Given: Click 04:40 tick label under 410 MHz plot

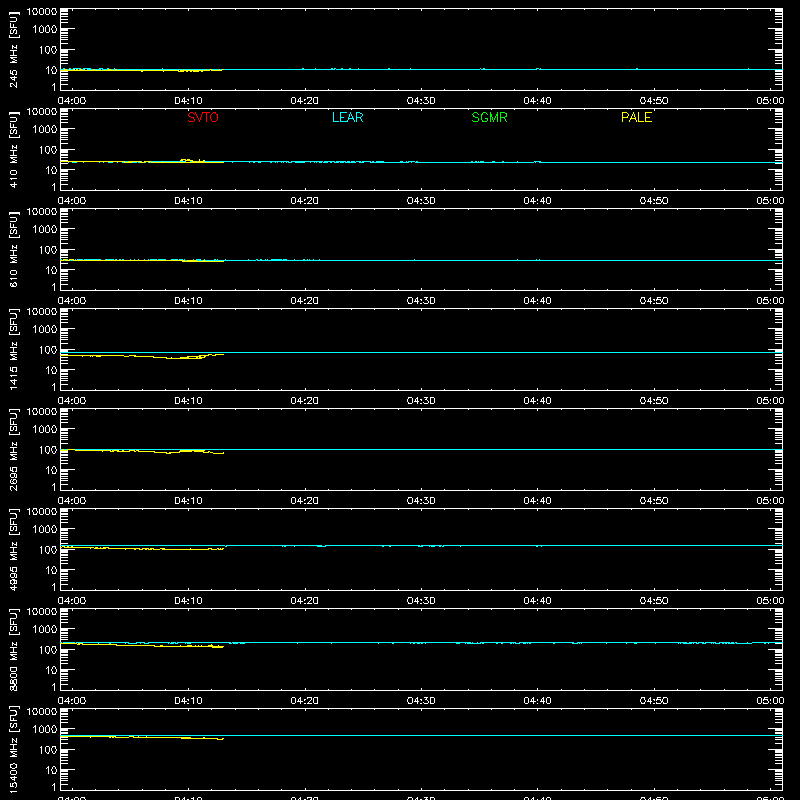Looking at the screenshot, I should [537, 201].
